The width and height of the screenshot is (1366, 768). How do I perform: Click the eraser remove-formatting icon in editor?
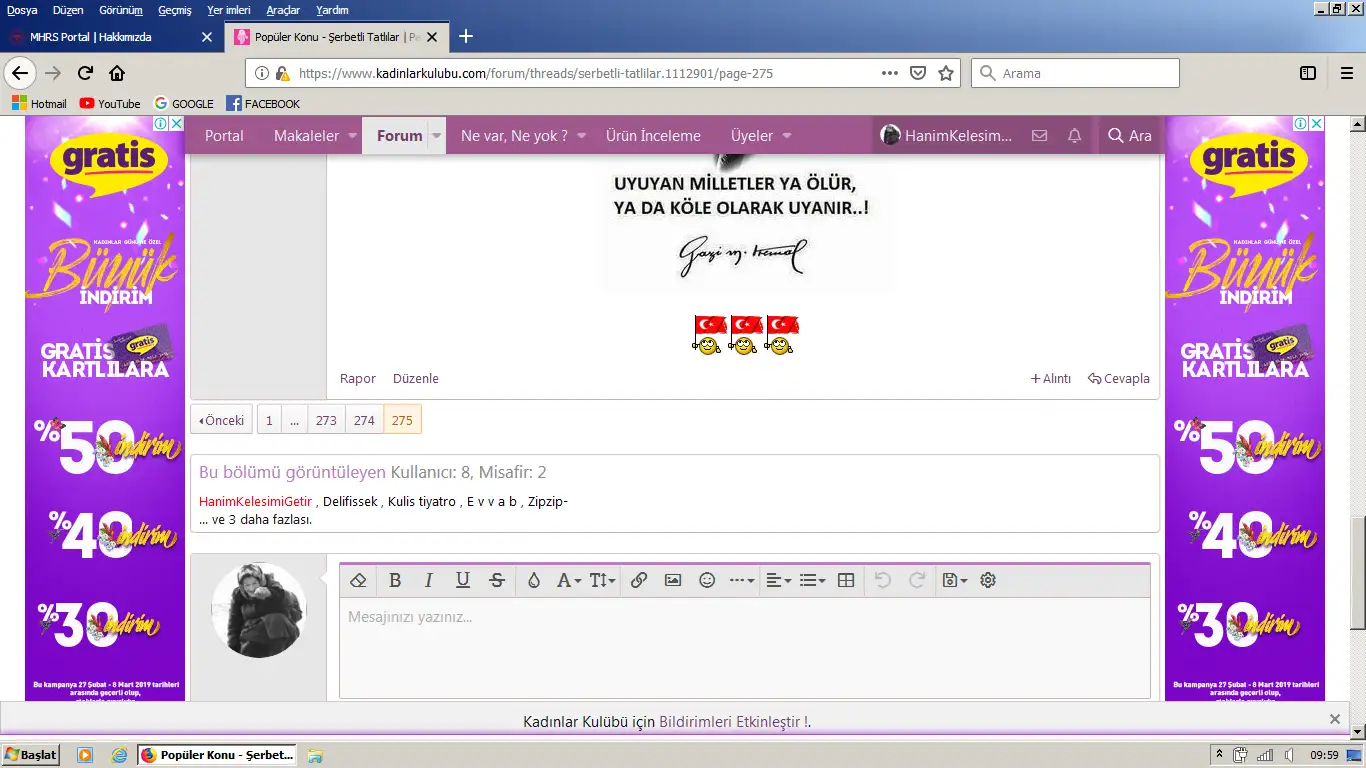pos(358,580)
